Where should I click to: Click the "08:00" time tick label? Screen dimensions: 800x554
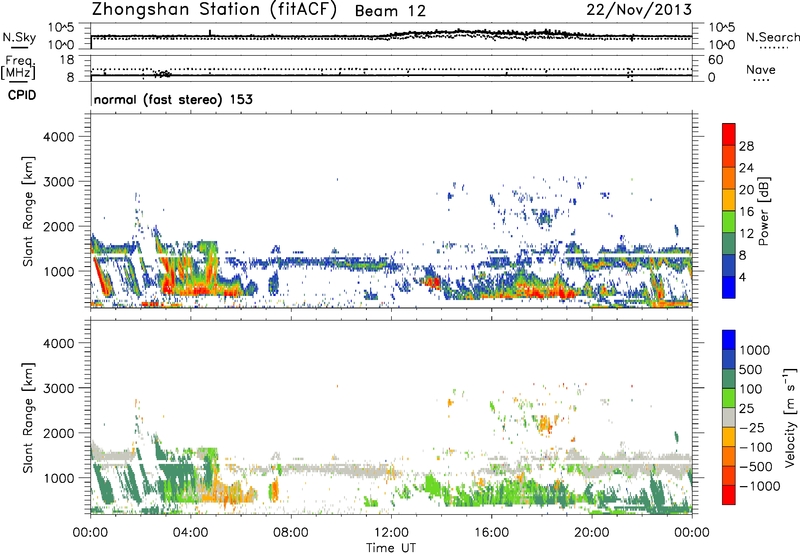click(291, 533)
